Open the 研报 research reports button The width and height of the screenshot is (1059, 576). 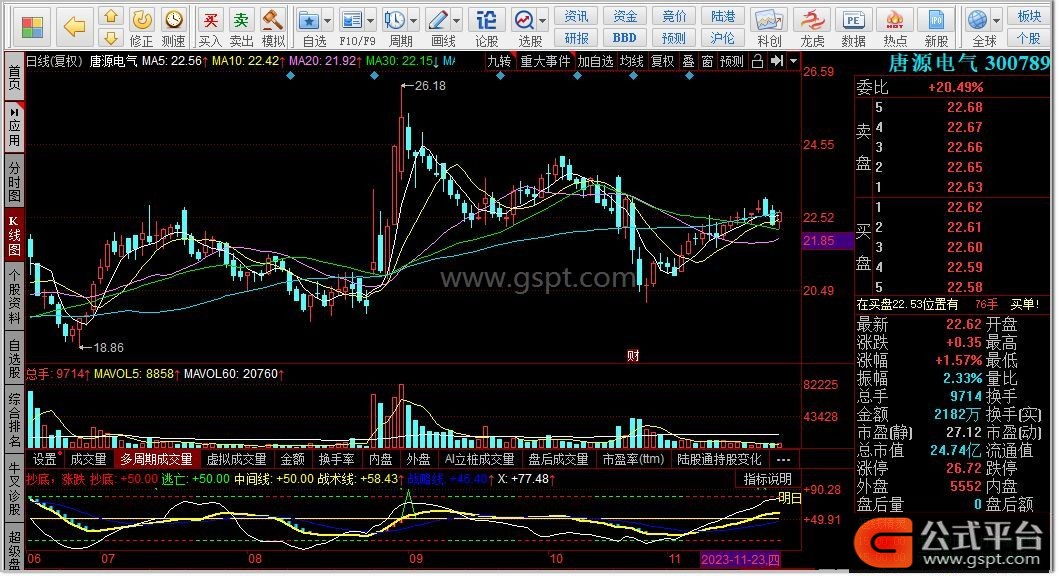[x=576, y=38]
